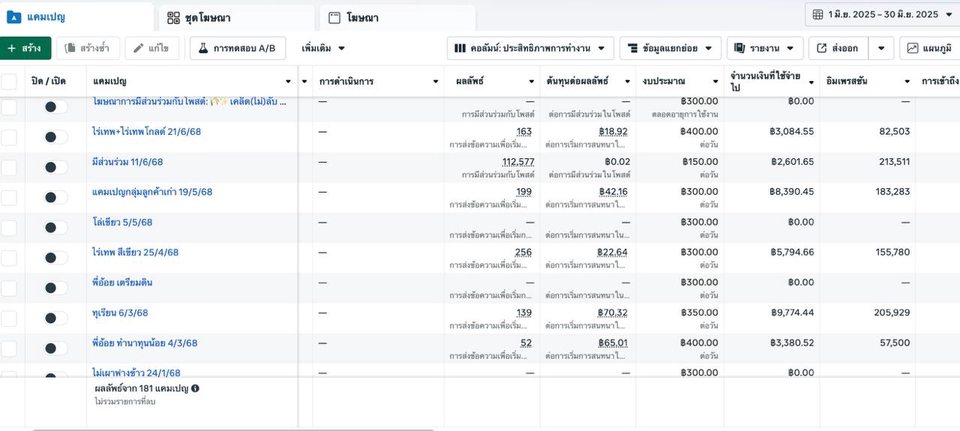960x431 pixels.
Task: Switch to the ชุดโฆษณา (Ad sets) tab
Action: point(174,18)
